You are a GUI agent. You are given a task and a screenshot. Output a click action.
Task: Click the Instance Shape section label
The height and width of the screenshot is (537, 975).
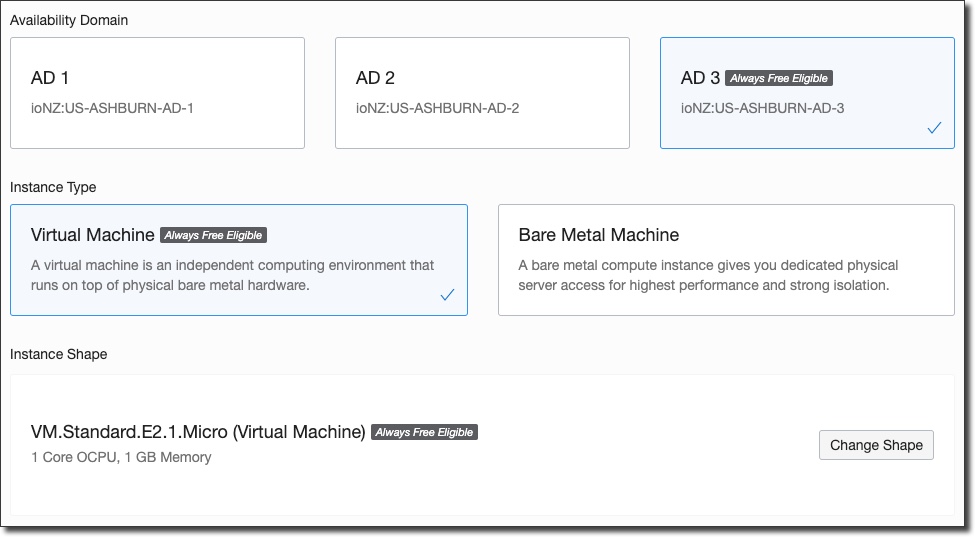[x=58, y=354]
